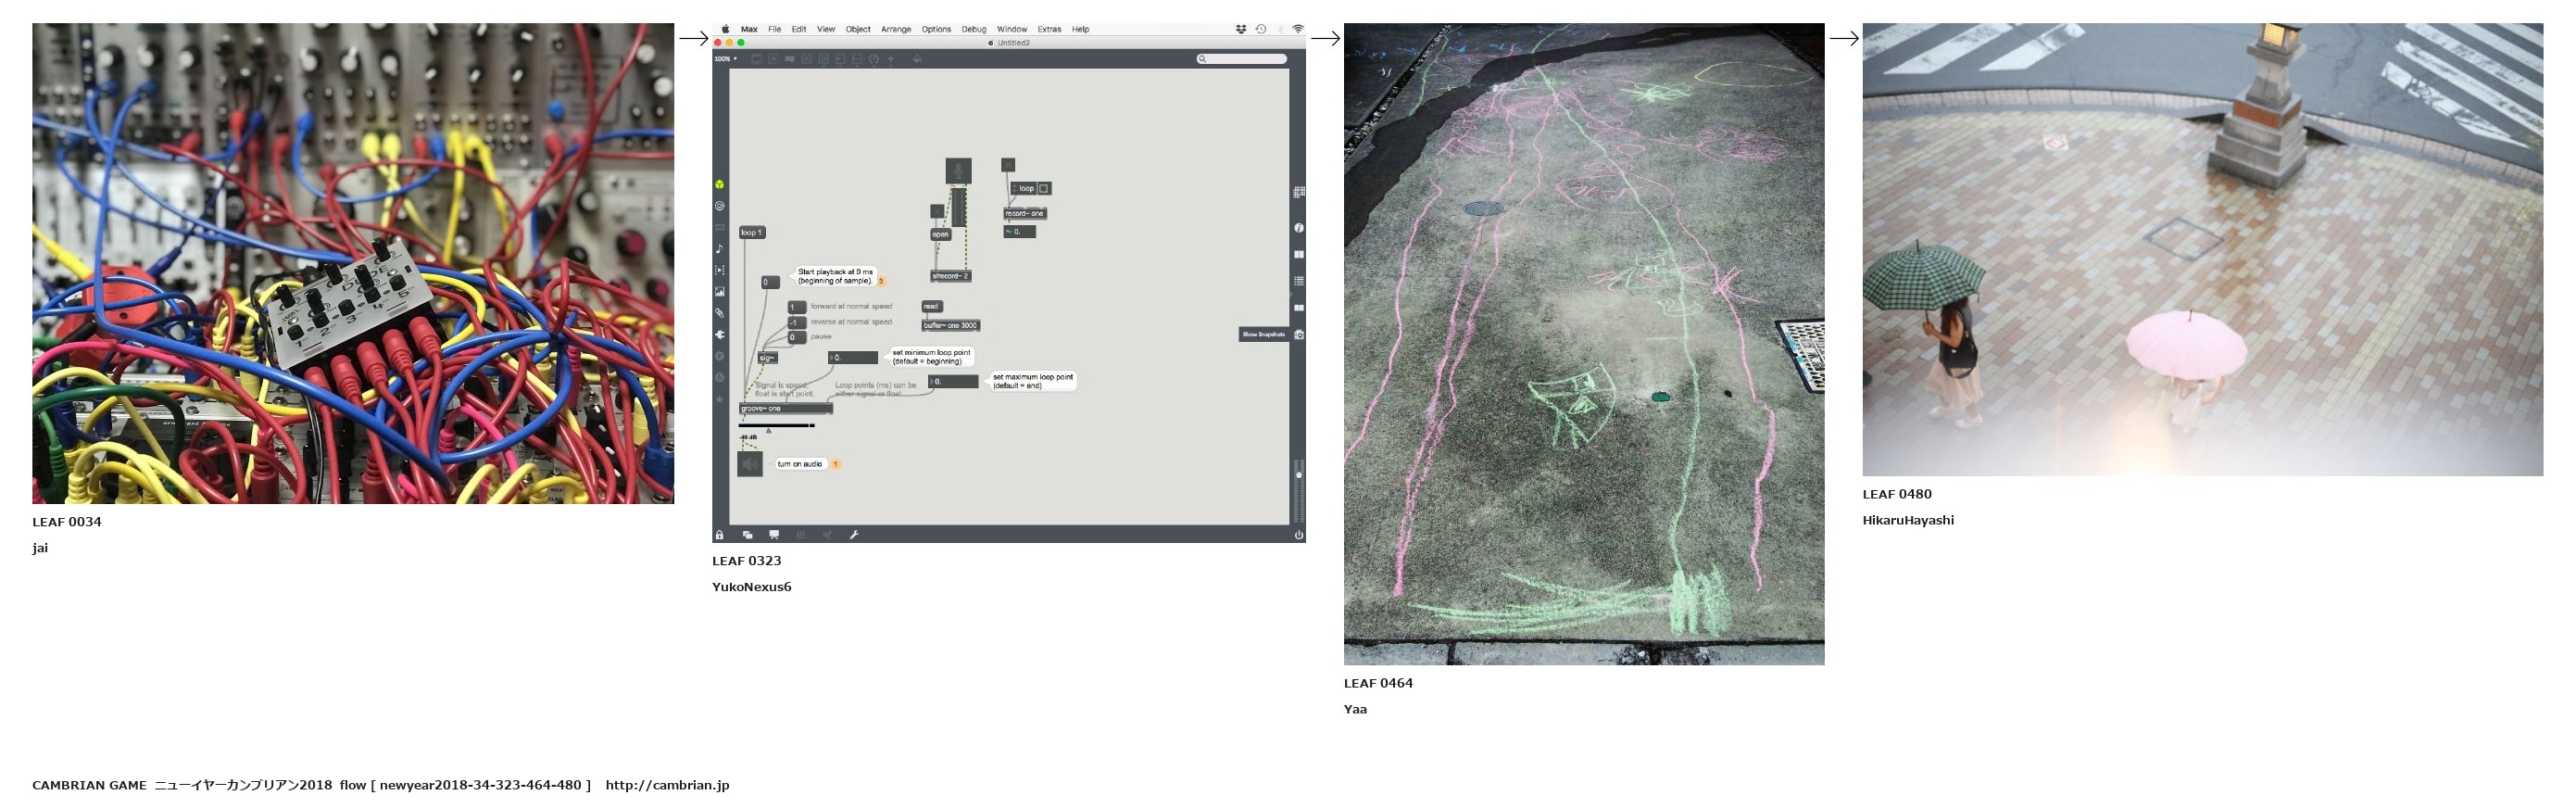Screen dimensions: 2576x808
Task: Click the wrench icon in bottom toolbar
Action: [x=854, y=535]
